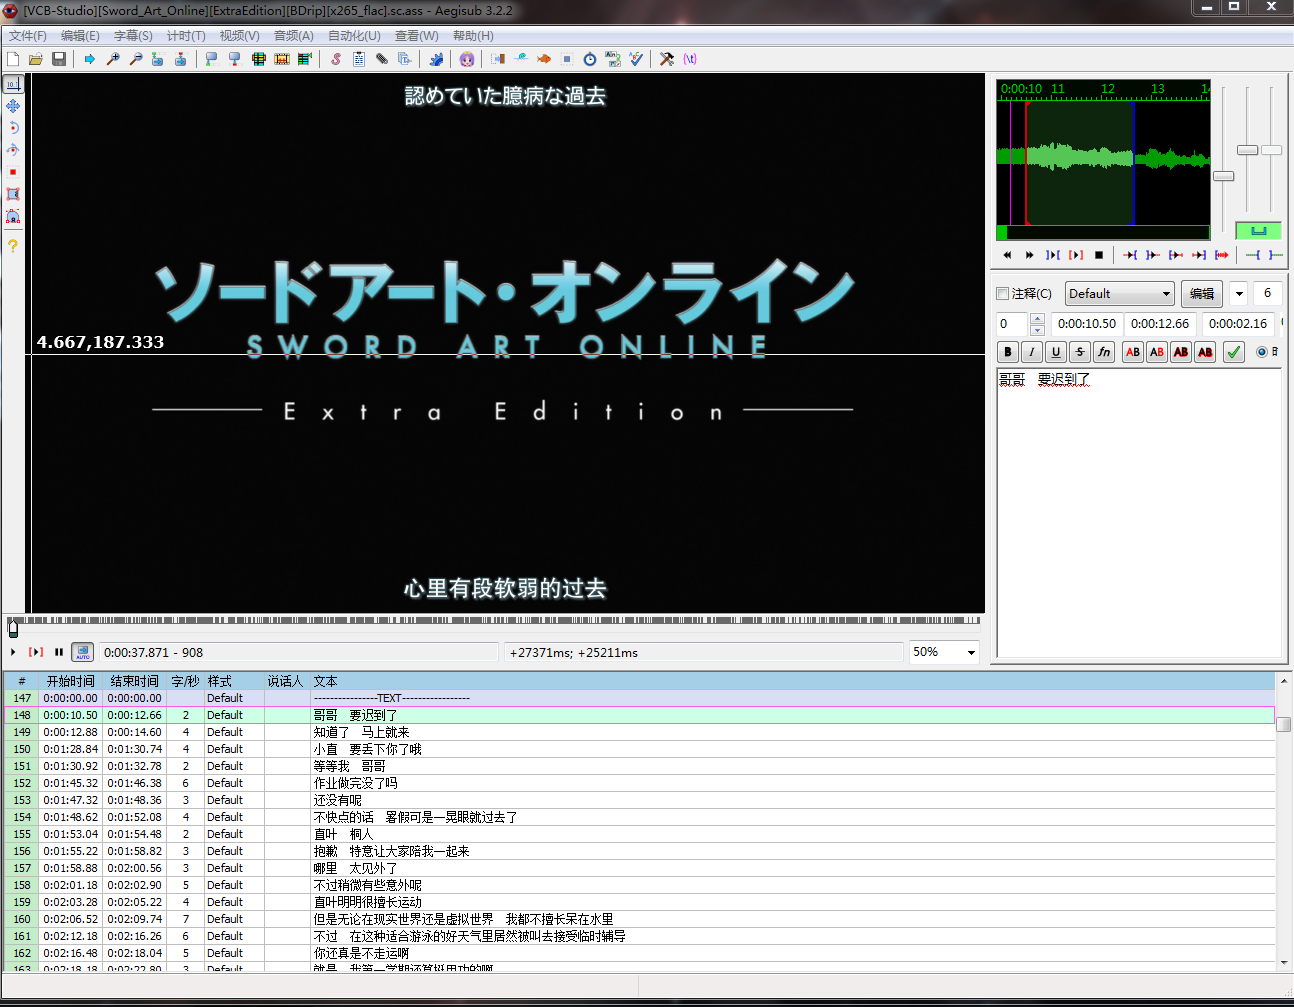Select the Scale red square tool
Image resolution: width=1294 pixels, height=1007 pixels.
13,172
